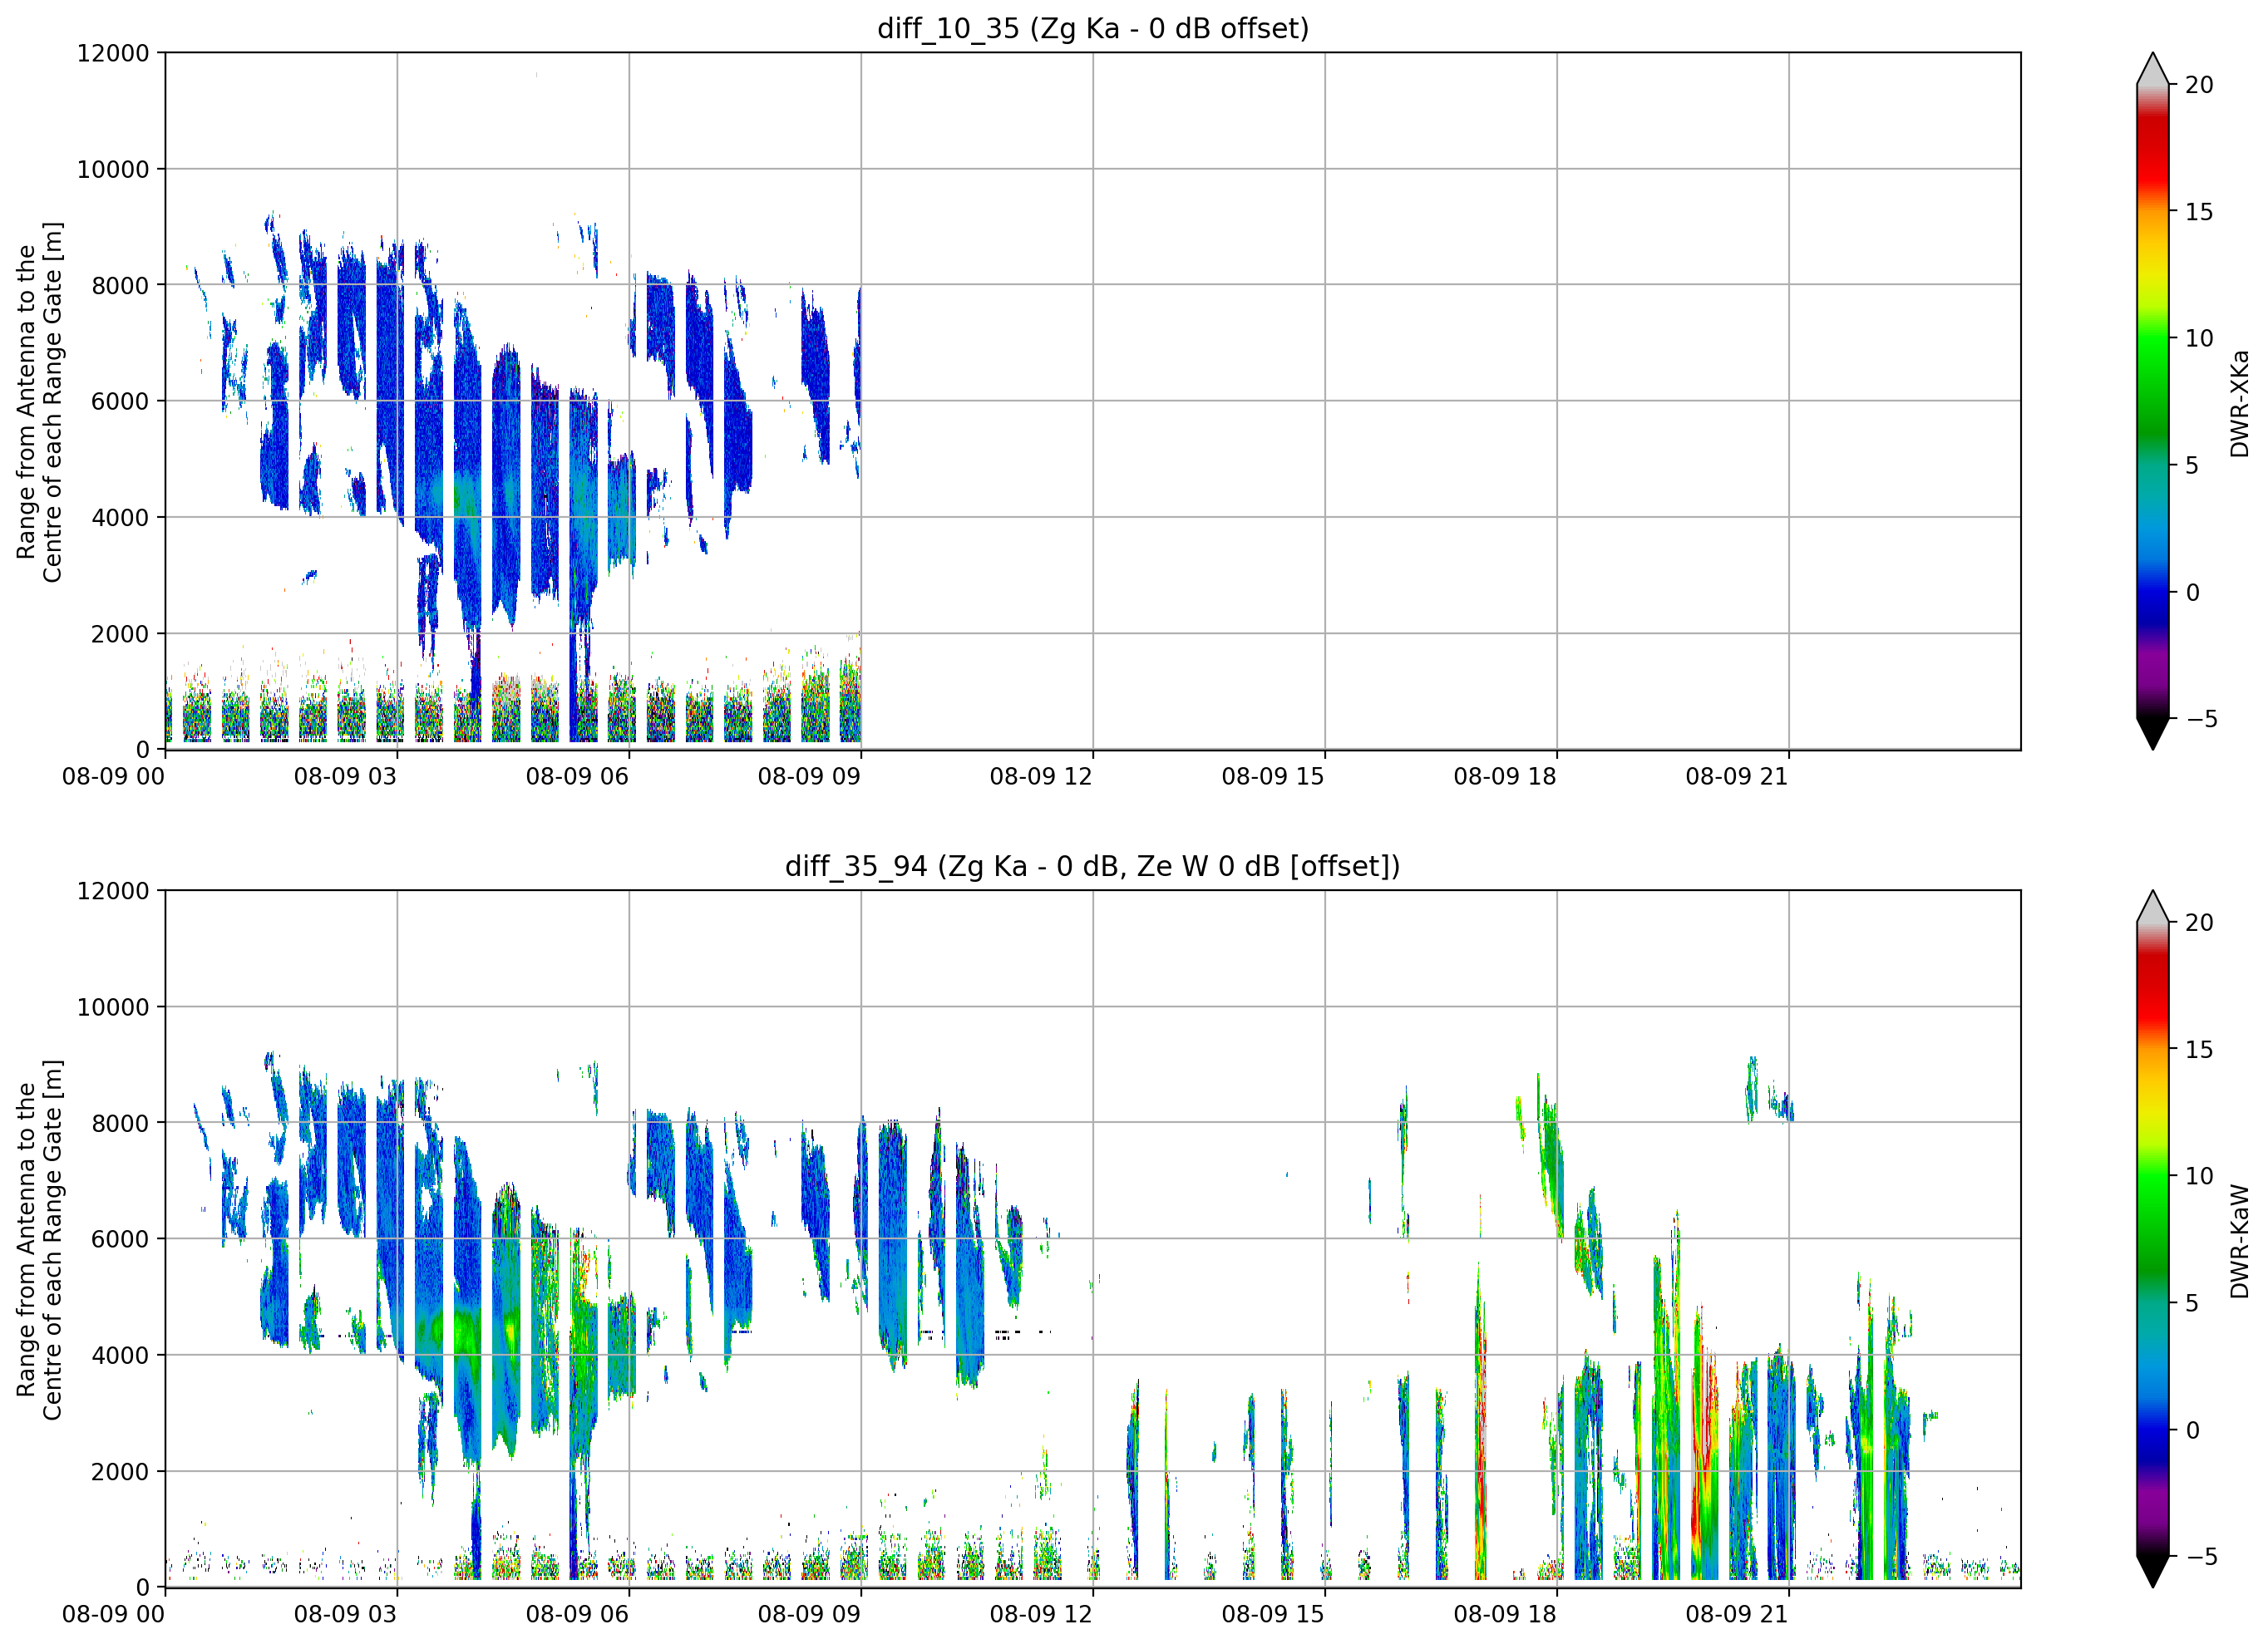2268x1644 pixels.
Task: Click the "0" tick on the DWR-XKa colorbar
Action: 2192,592
